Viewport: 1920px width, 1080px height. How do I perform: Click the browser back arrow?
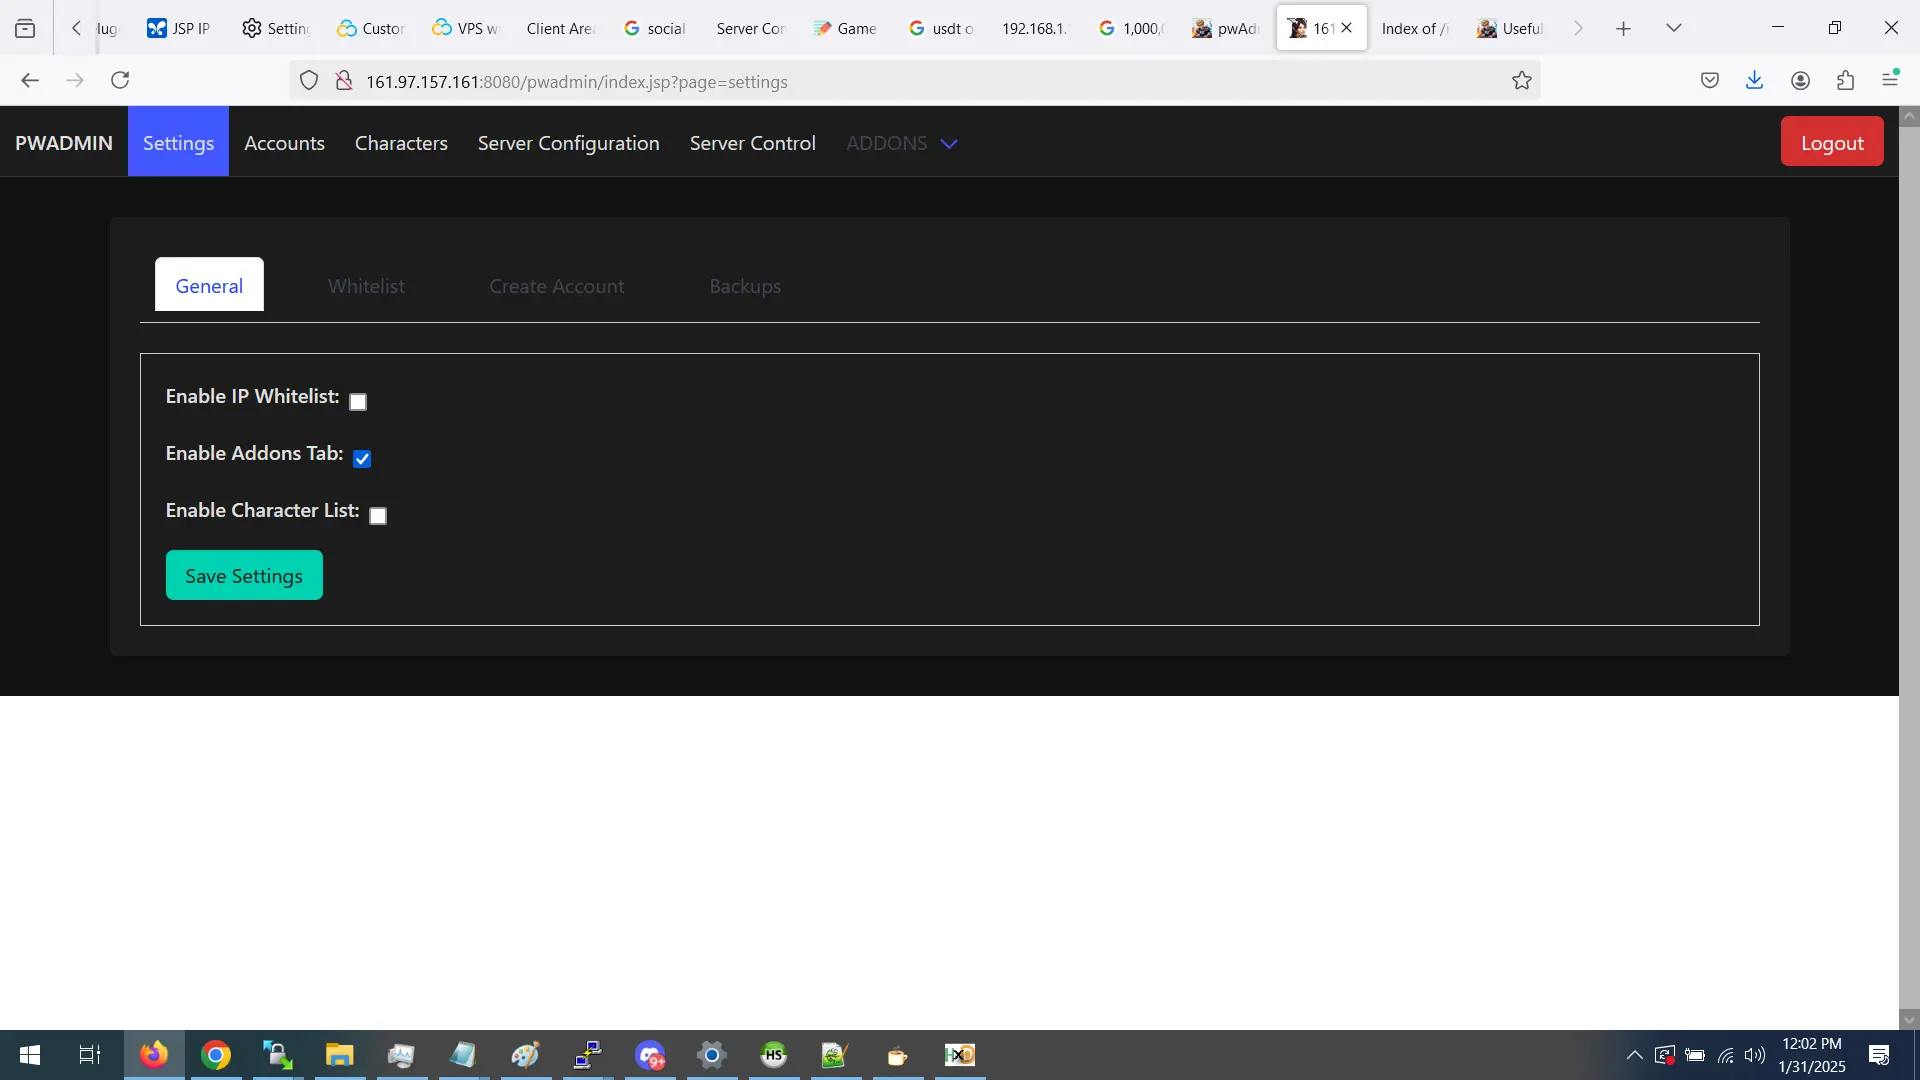(x=30, y=81)
